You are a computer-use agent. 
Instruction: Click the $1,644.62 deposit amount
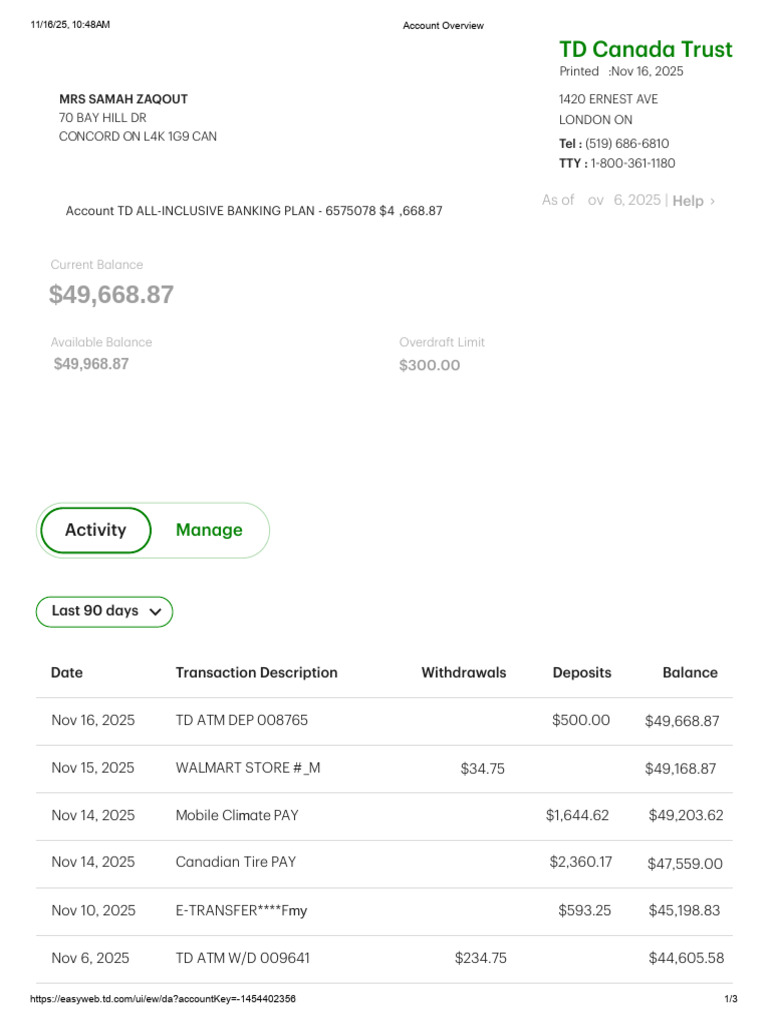click(x=577, y=816)
